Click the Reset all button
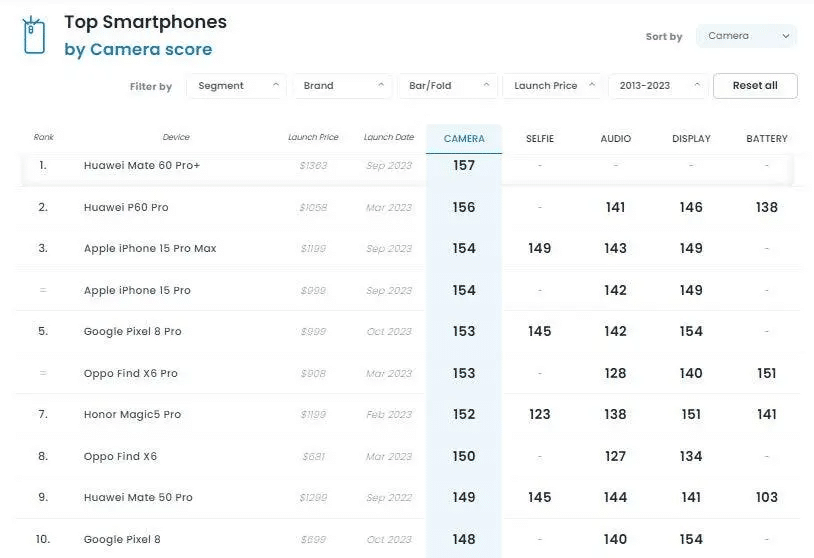Image resolution: width=814 pixels, height=558 pixels. tap(755, 86)
